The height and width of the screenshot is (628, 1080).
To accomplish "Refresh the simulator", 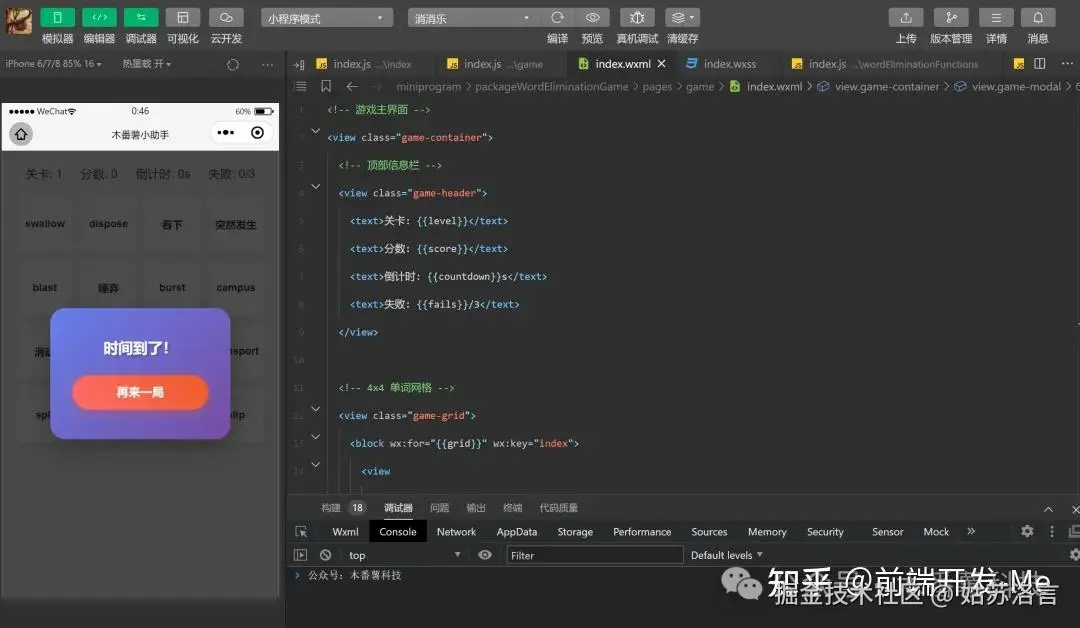I will [x=233, y=64].
